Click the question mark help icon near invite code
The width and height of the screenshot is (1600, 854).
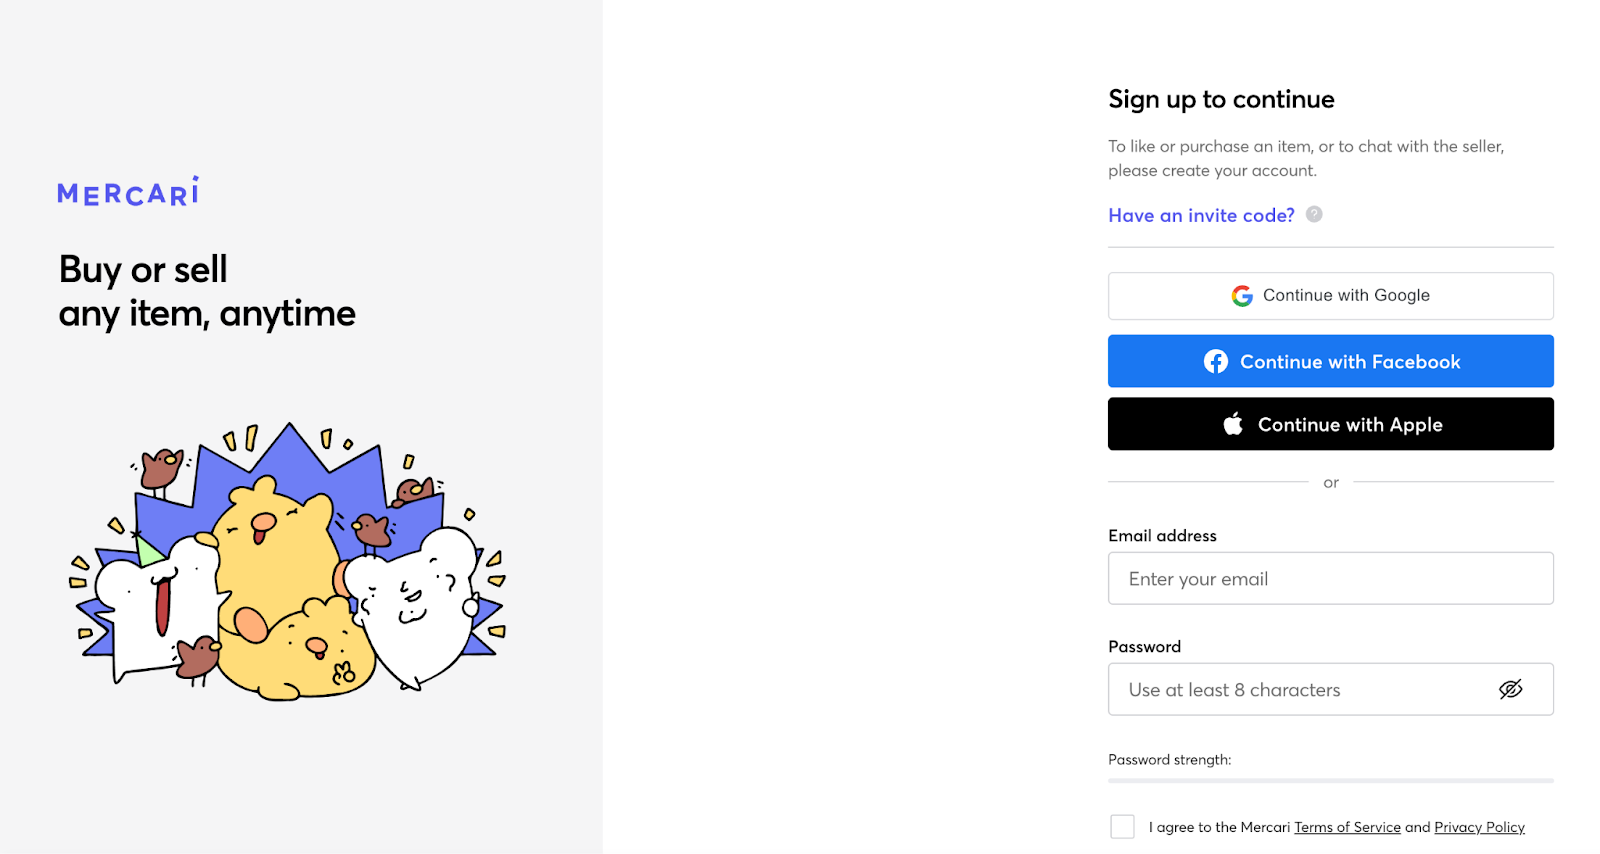point(1314,214)
